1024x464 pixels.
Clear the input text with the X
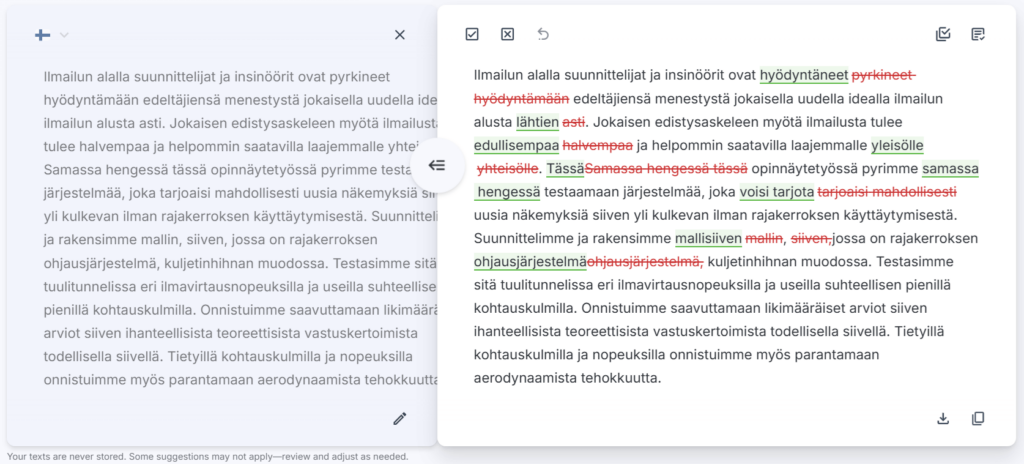[x=400, y=35]
